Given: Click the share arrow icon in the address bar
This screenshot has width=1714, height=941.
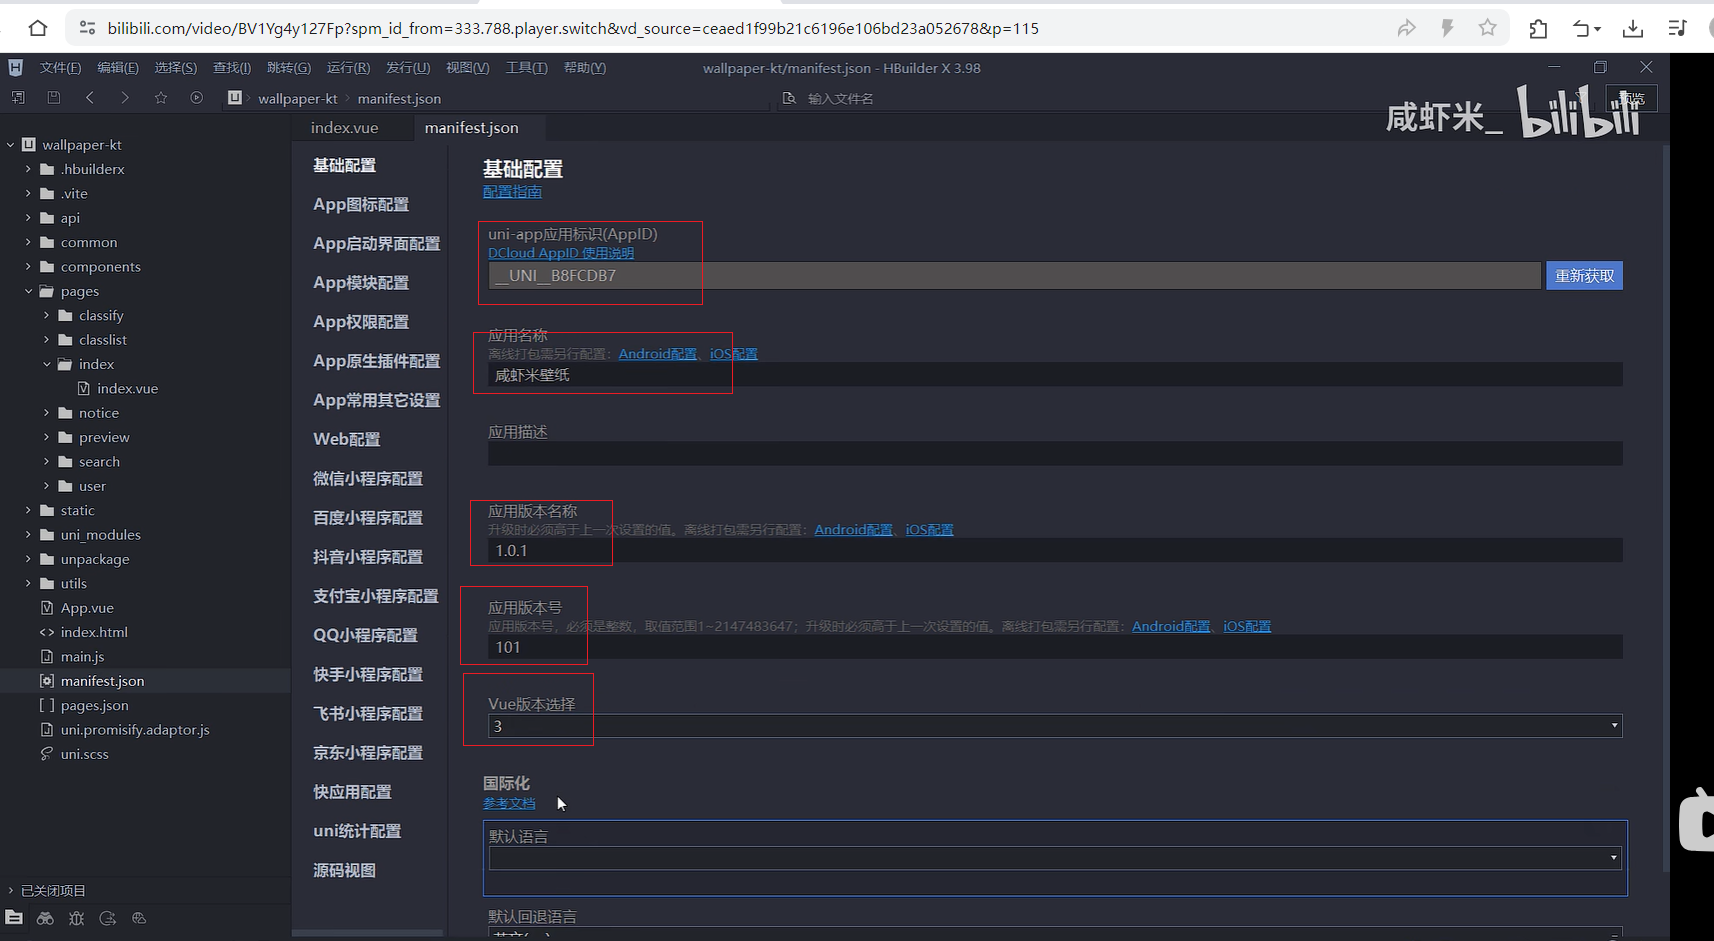Looking at the screenshot, I should click(x=1406, y=28).
